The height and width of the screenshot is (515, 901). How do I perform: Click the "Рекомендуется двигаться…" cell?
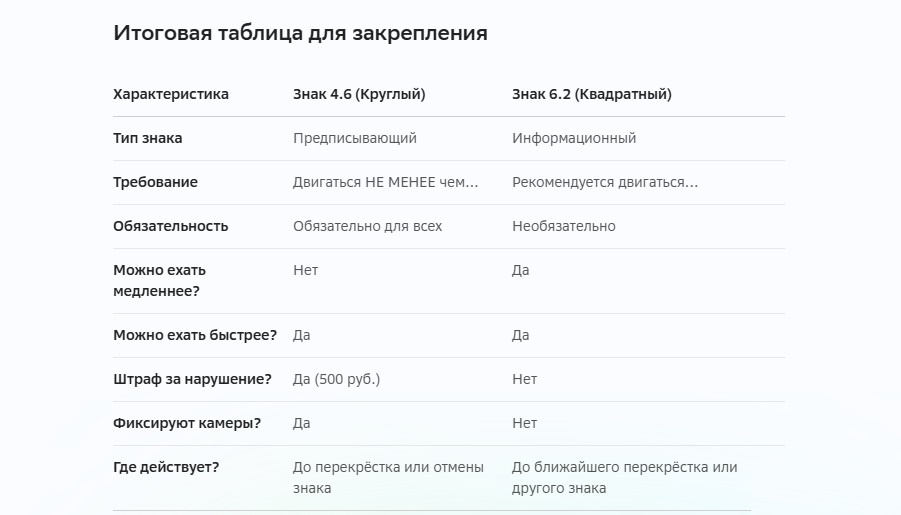pyautogui.click(x=605, y=182)
